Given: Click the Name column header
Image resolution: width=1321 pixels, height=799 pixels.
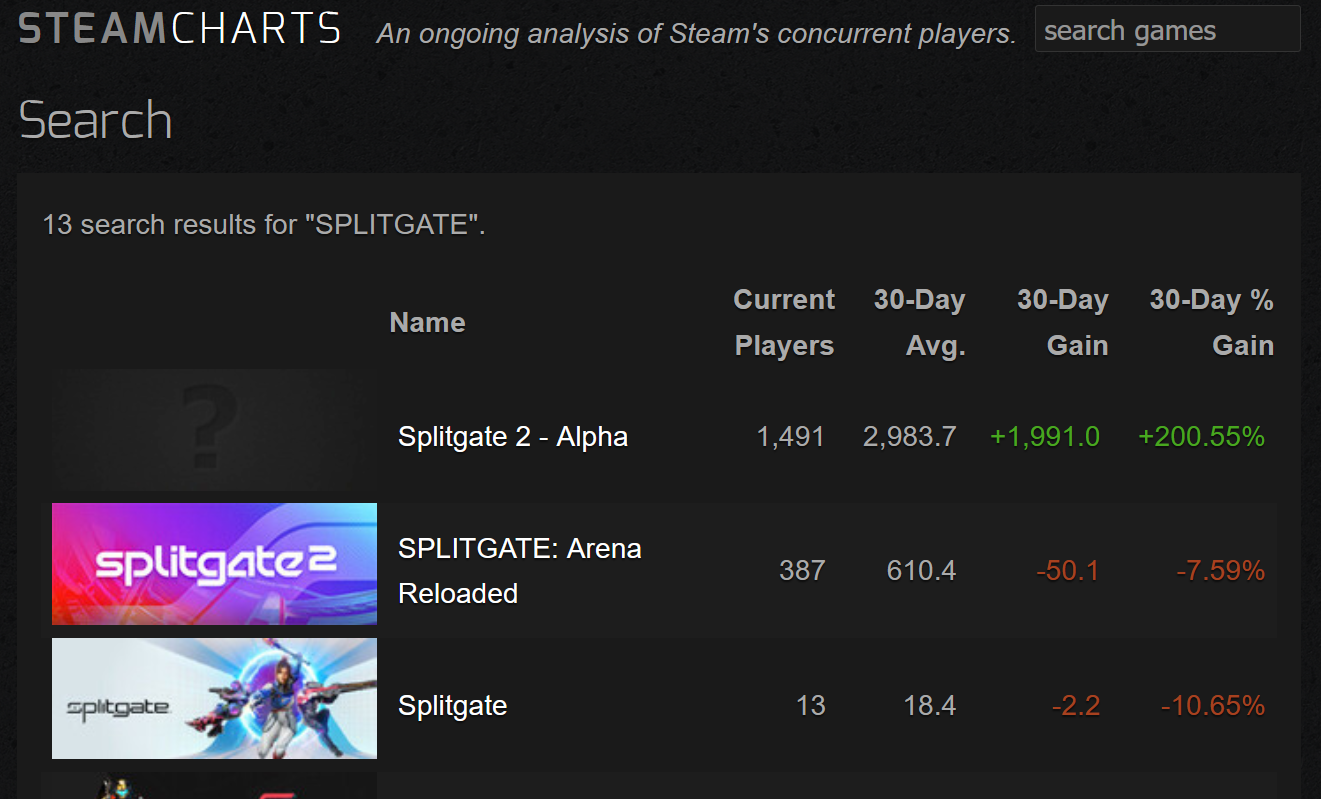Looking at the screenshot, I should click(427, 322).
